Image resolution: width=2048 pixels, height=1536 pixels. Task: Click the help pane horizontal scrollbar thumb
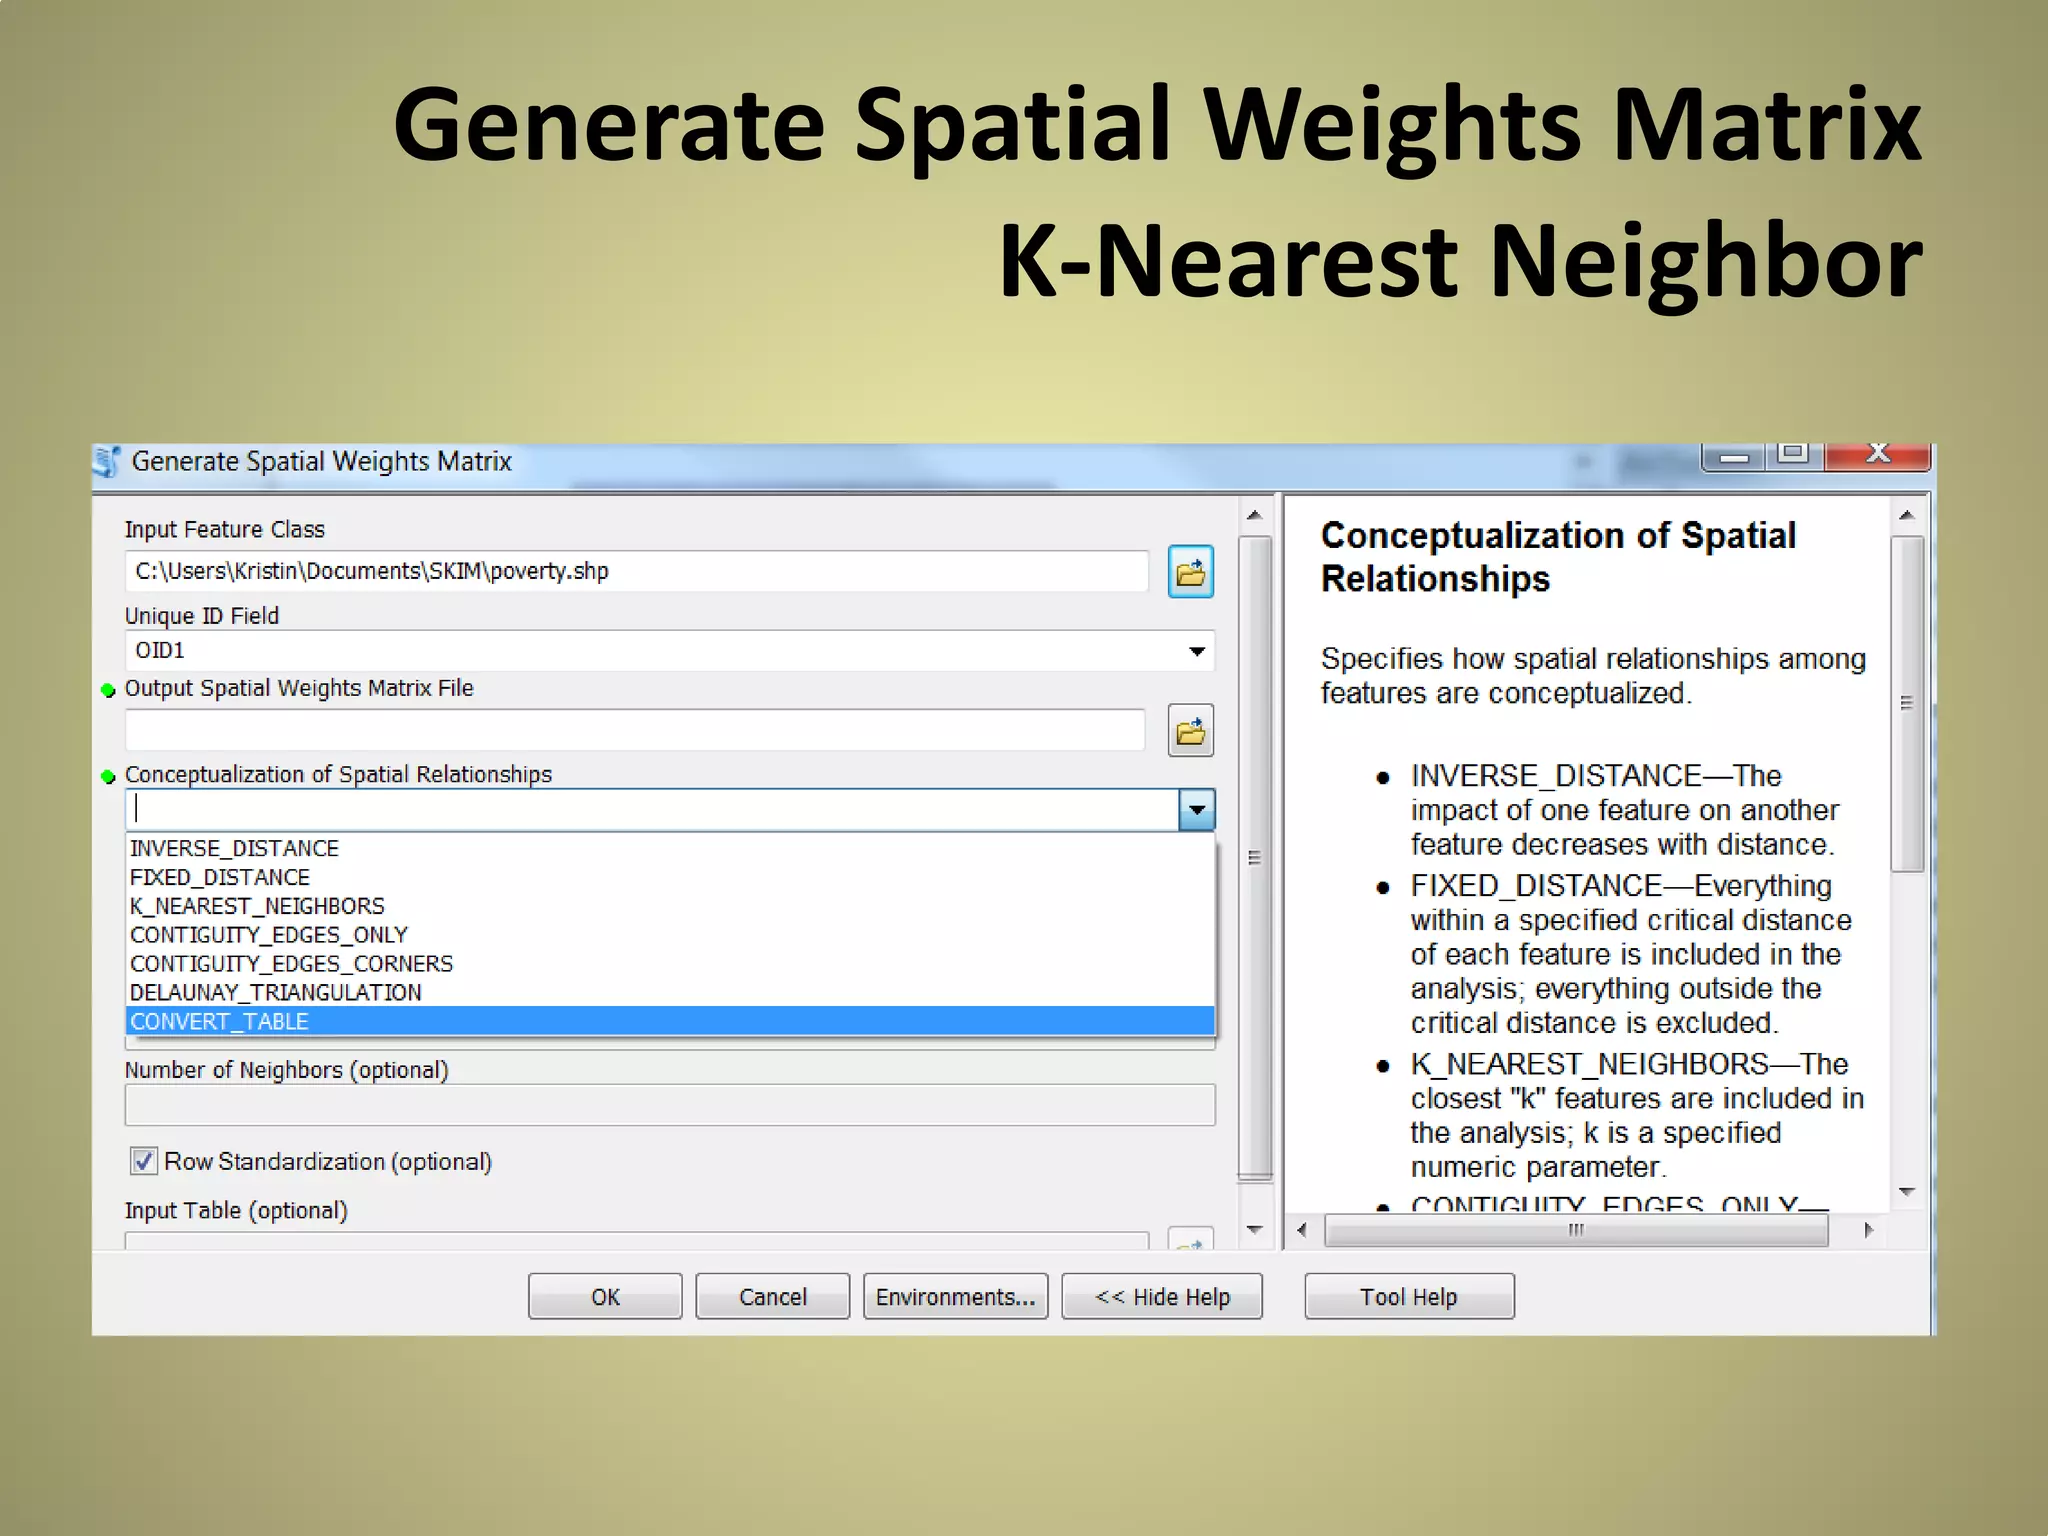(x=1576, y=1230)
